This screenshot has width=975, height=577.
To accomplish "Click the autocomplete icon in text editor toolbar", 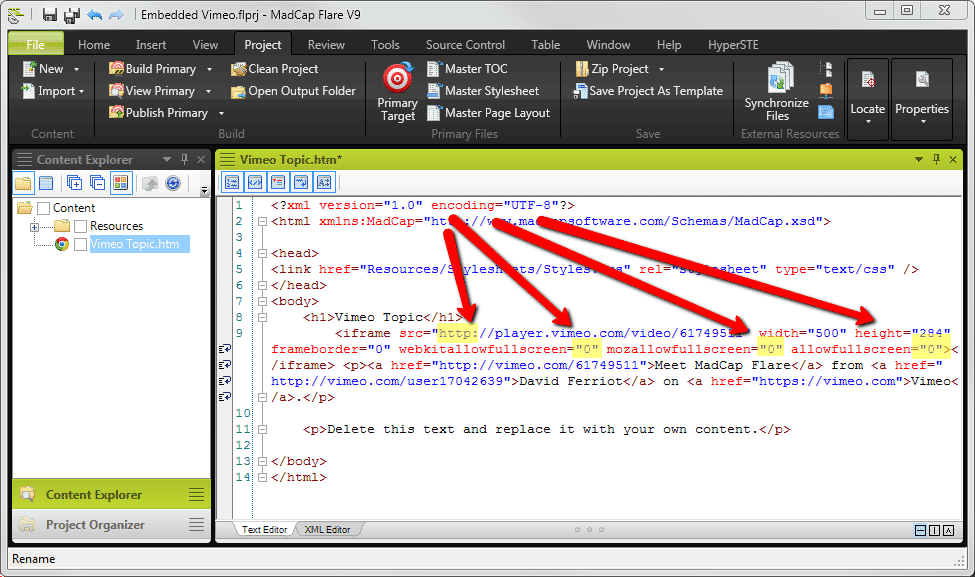I will click(324, 182).
